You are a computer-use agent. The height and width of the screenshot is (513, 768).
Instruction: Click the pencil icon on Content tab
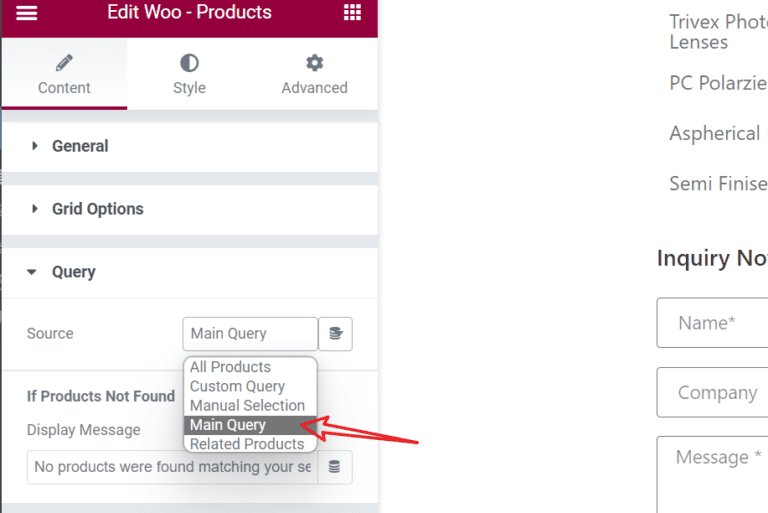[64, 63]
